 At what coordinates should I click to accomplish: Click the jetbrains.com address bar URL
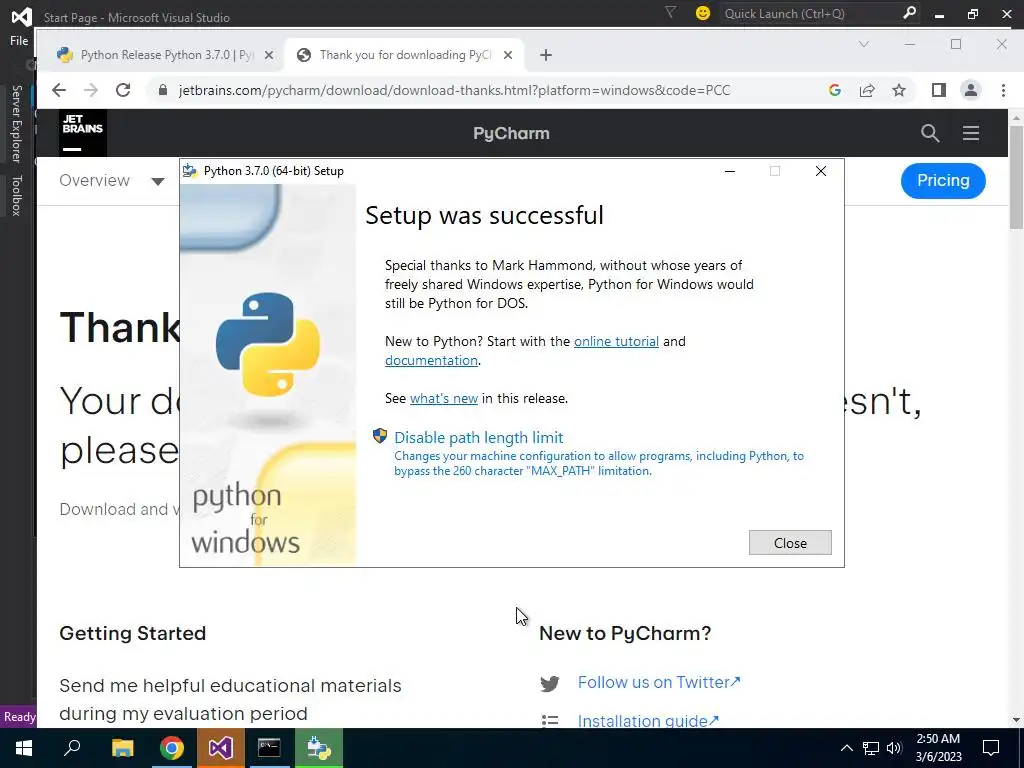(455, 90)
